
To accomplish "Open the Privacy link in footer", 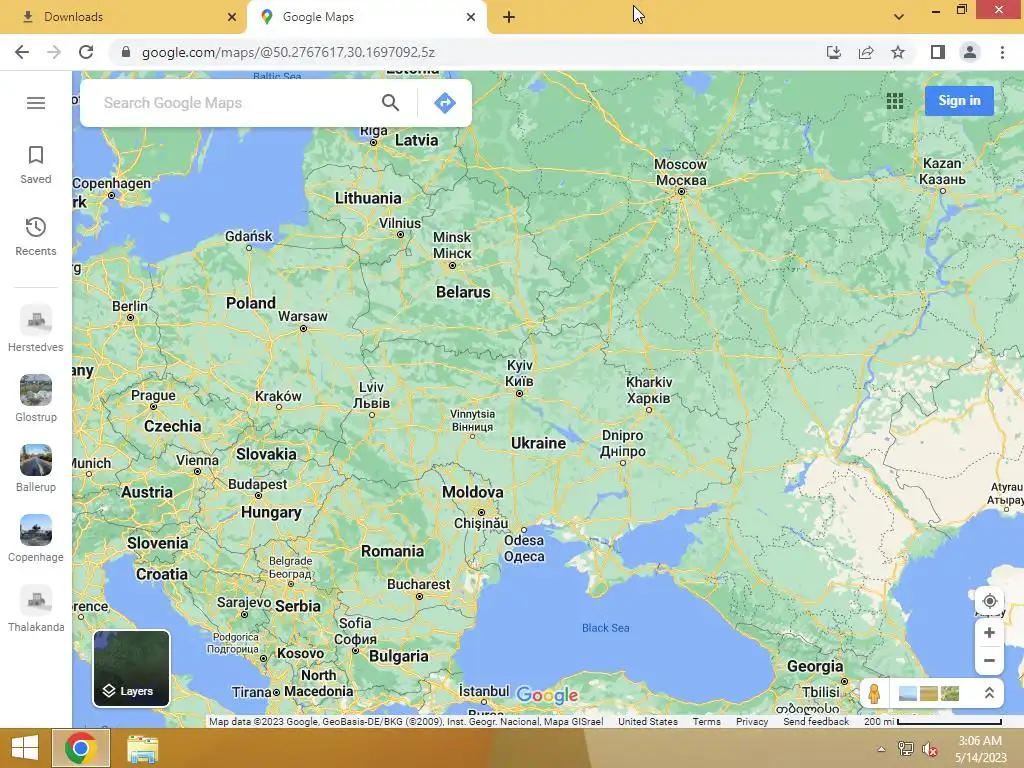I will click(x=752, y=722).
